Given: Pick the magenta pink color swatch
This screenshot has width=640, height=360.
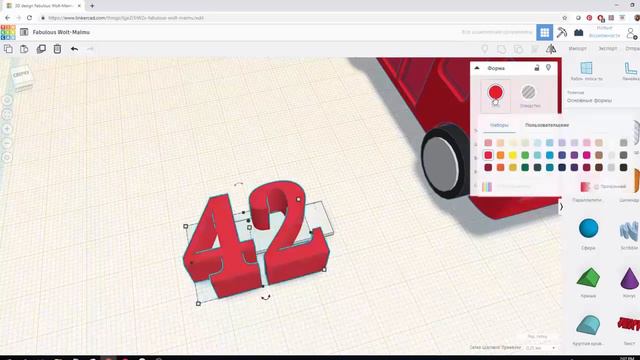Looking at the screenshot, I should [587, 155].
